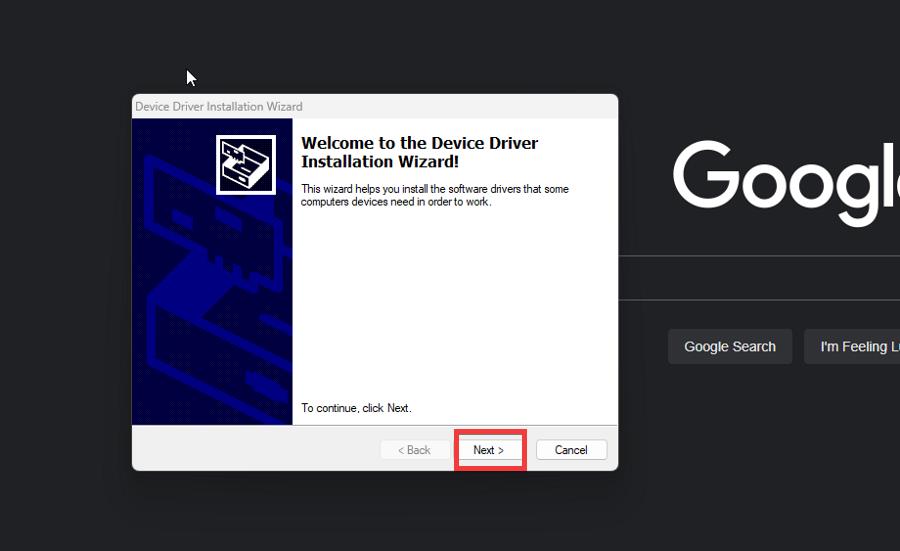Click the Google Search button
The height and width of the screenshot is (551, 900).
pos(730,347)
